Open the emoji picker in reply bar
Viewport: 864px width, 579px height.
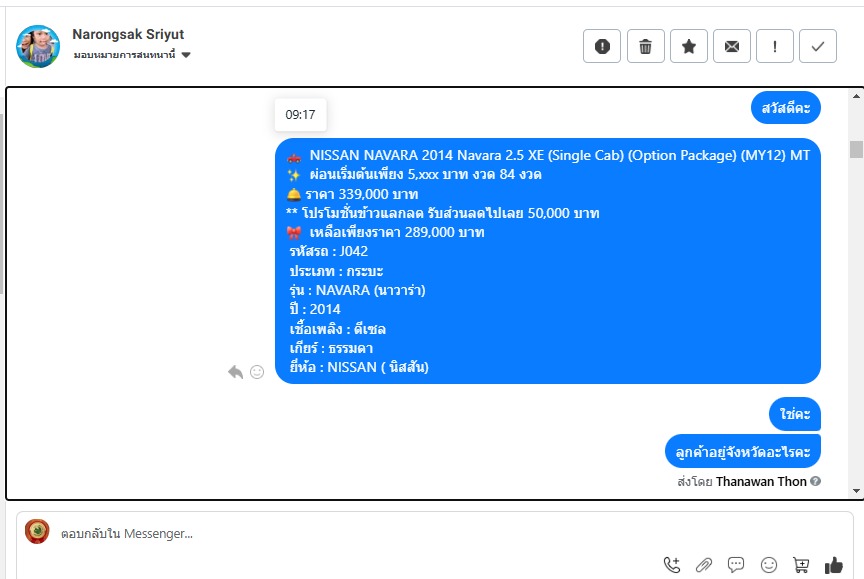pyautogui.click(x=769, y=565)
